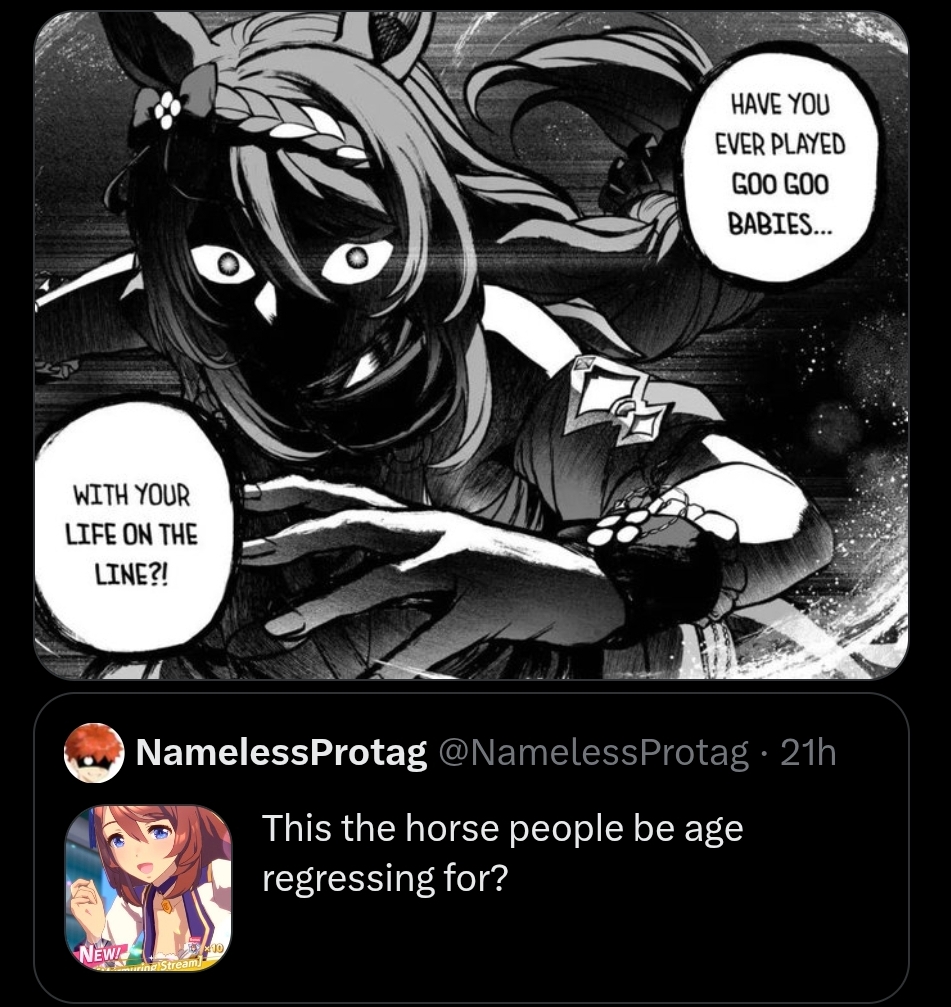Open NamelessProtag's profile avatar

tap(94, 753)
